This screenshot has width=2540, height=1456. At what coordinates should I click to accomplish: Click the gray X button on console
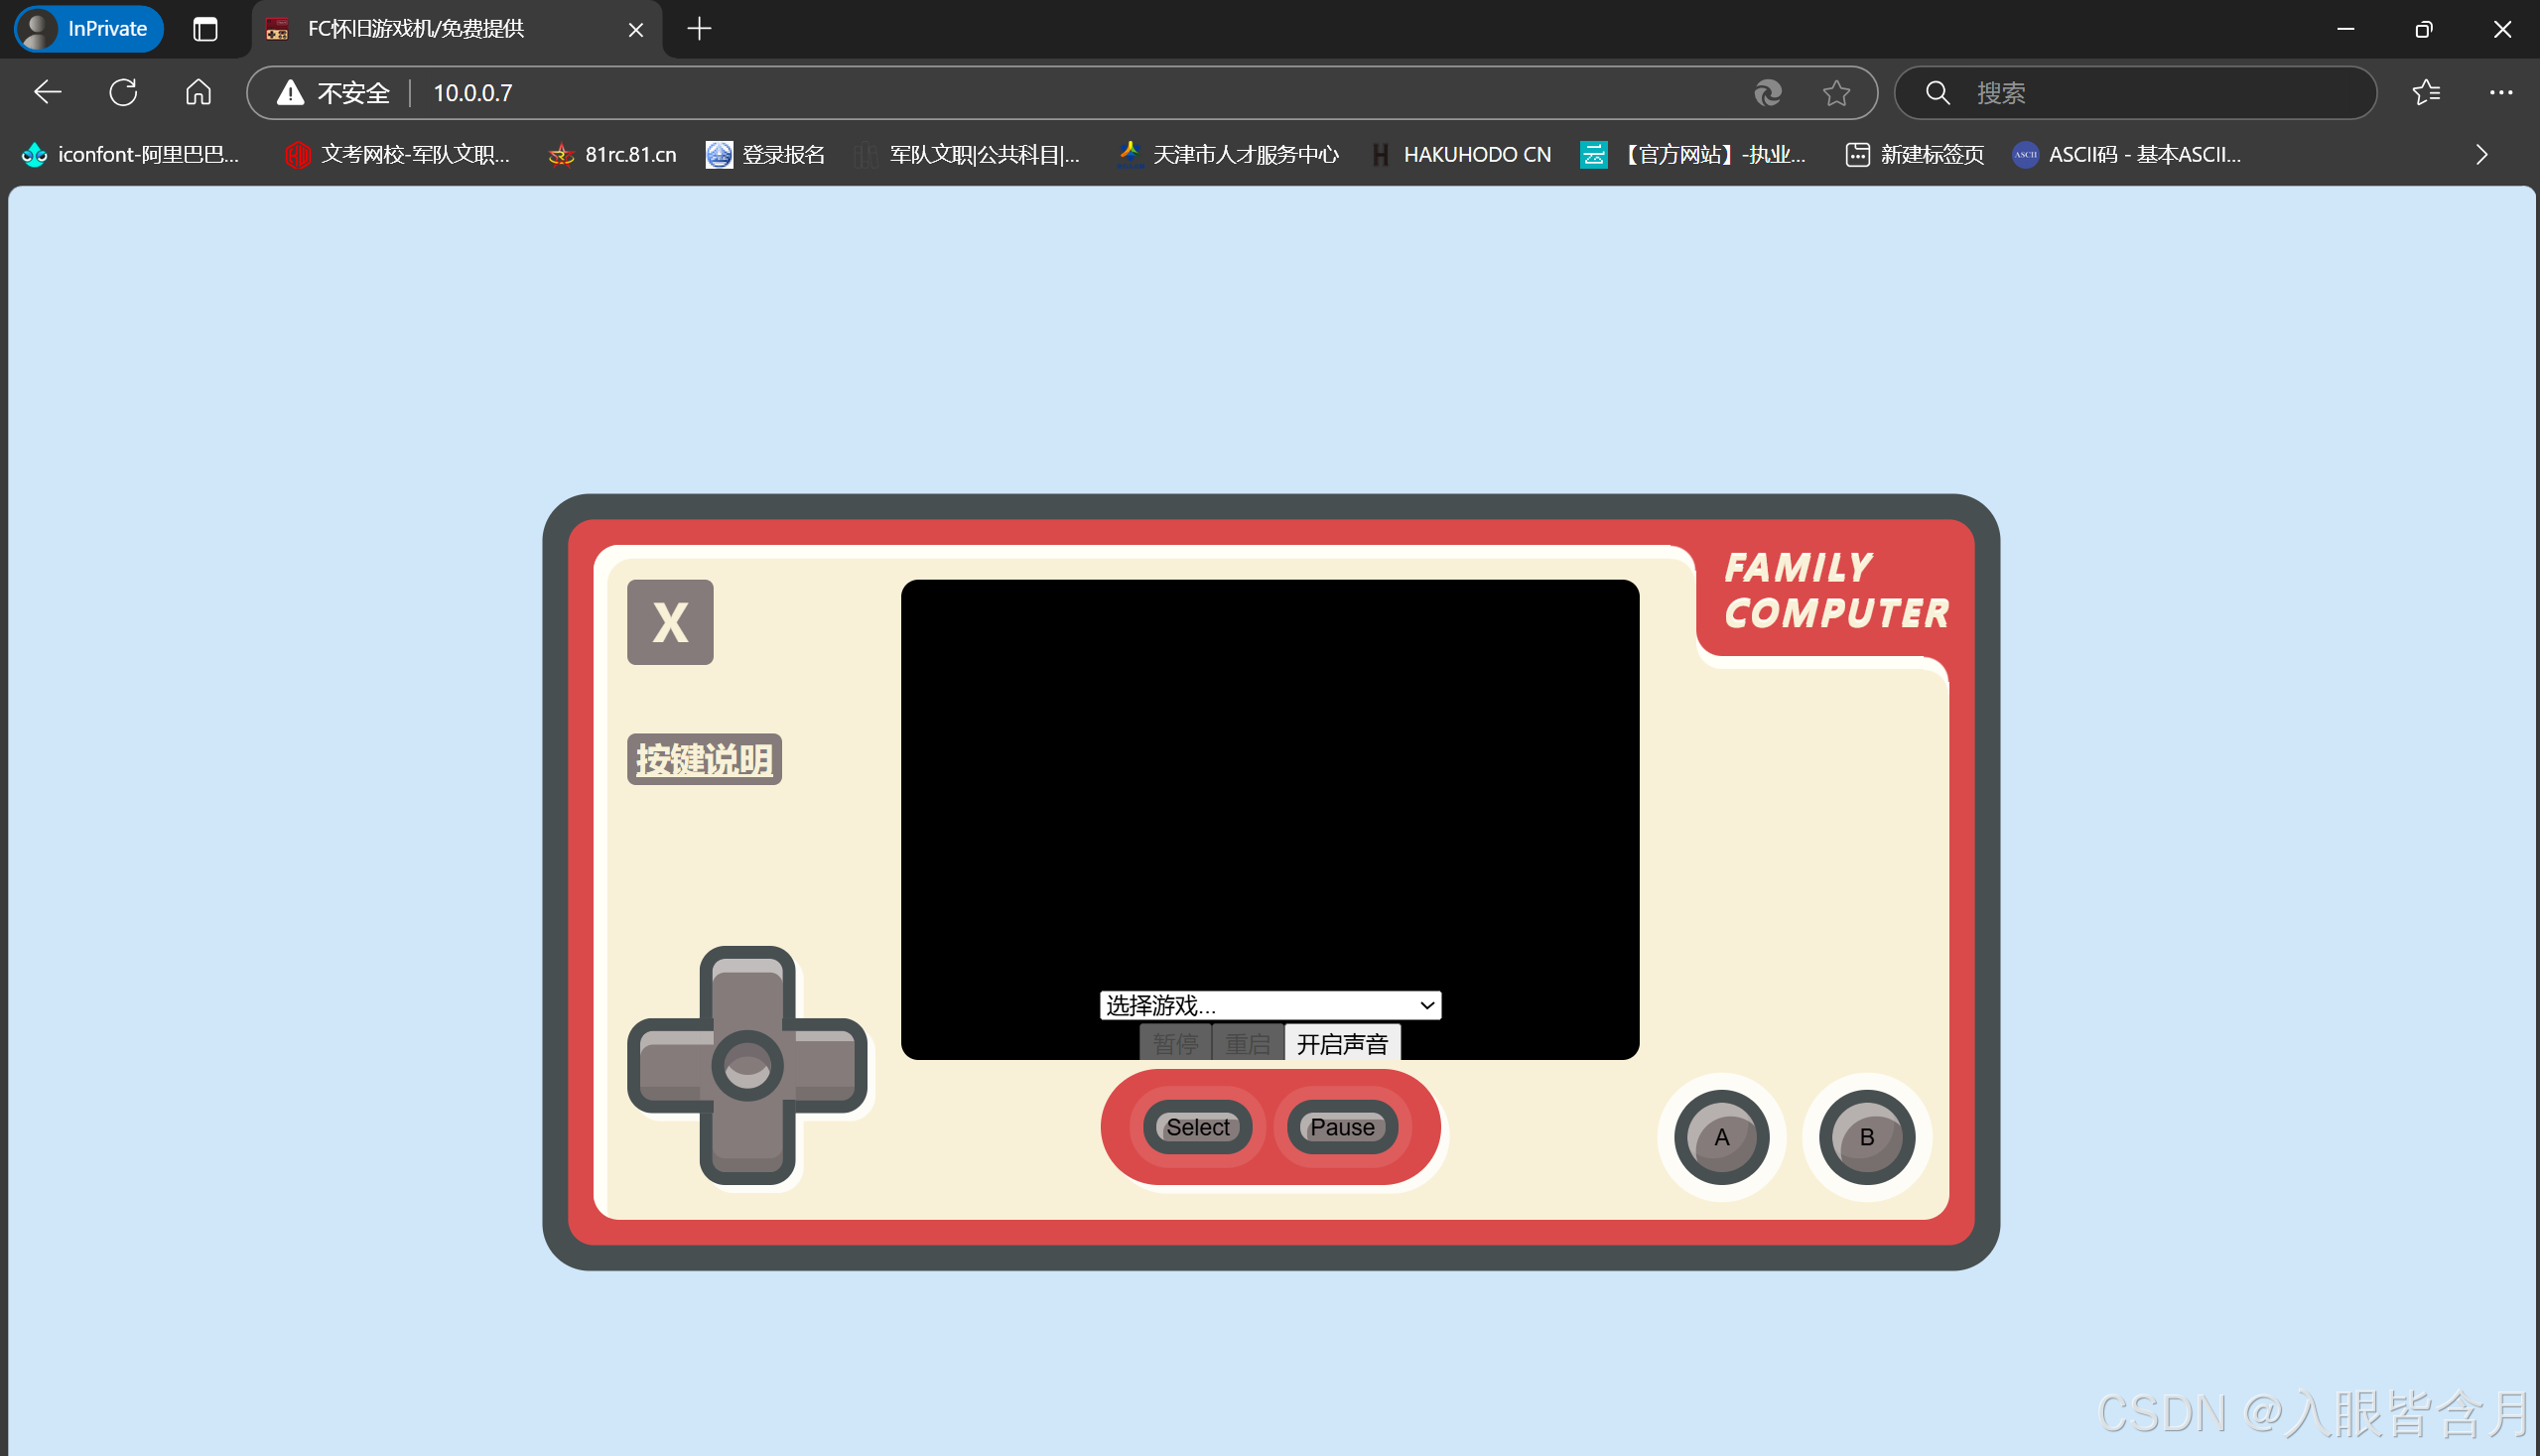pyautogui.click(x=670, y=622)
